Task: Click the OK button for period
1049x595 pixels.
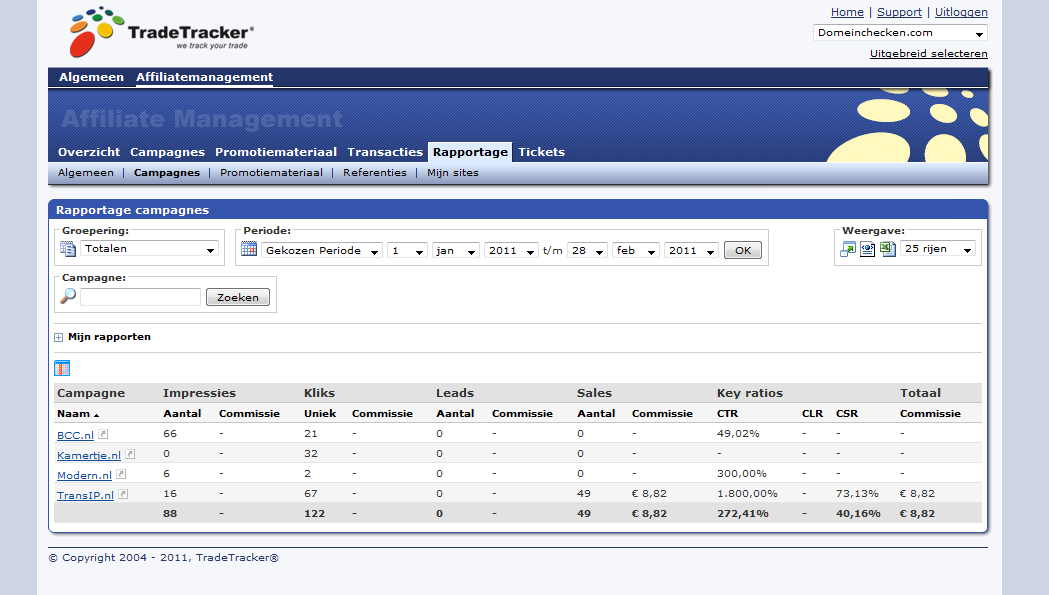Action: [743, 250]
